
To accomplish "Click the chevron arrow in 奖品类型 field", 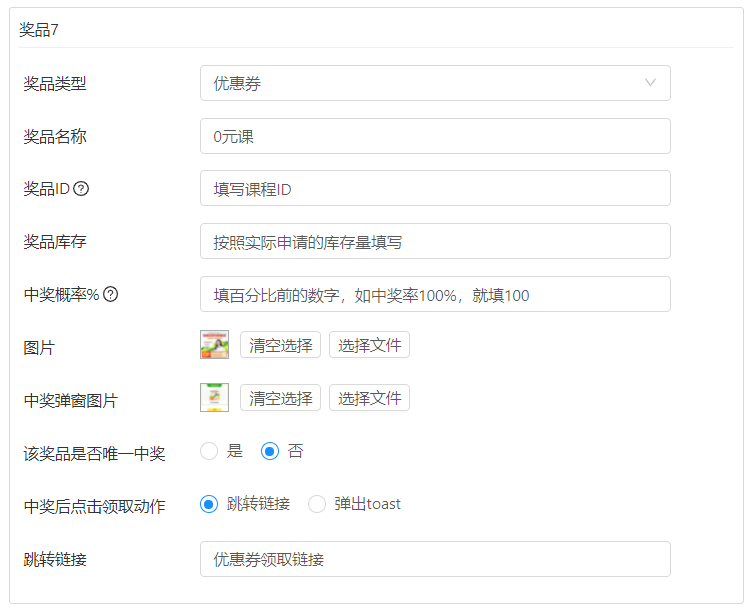I will tap(650, 84).
